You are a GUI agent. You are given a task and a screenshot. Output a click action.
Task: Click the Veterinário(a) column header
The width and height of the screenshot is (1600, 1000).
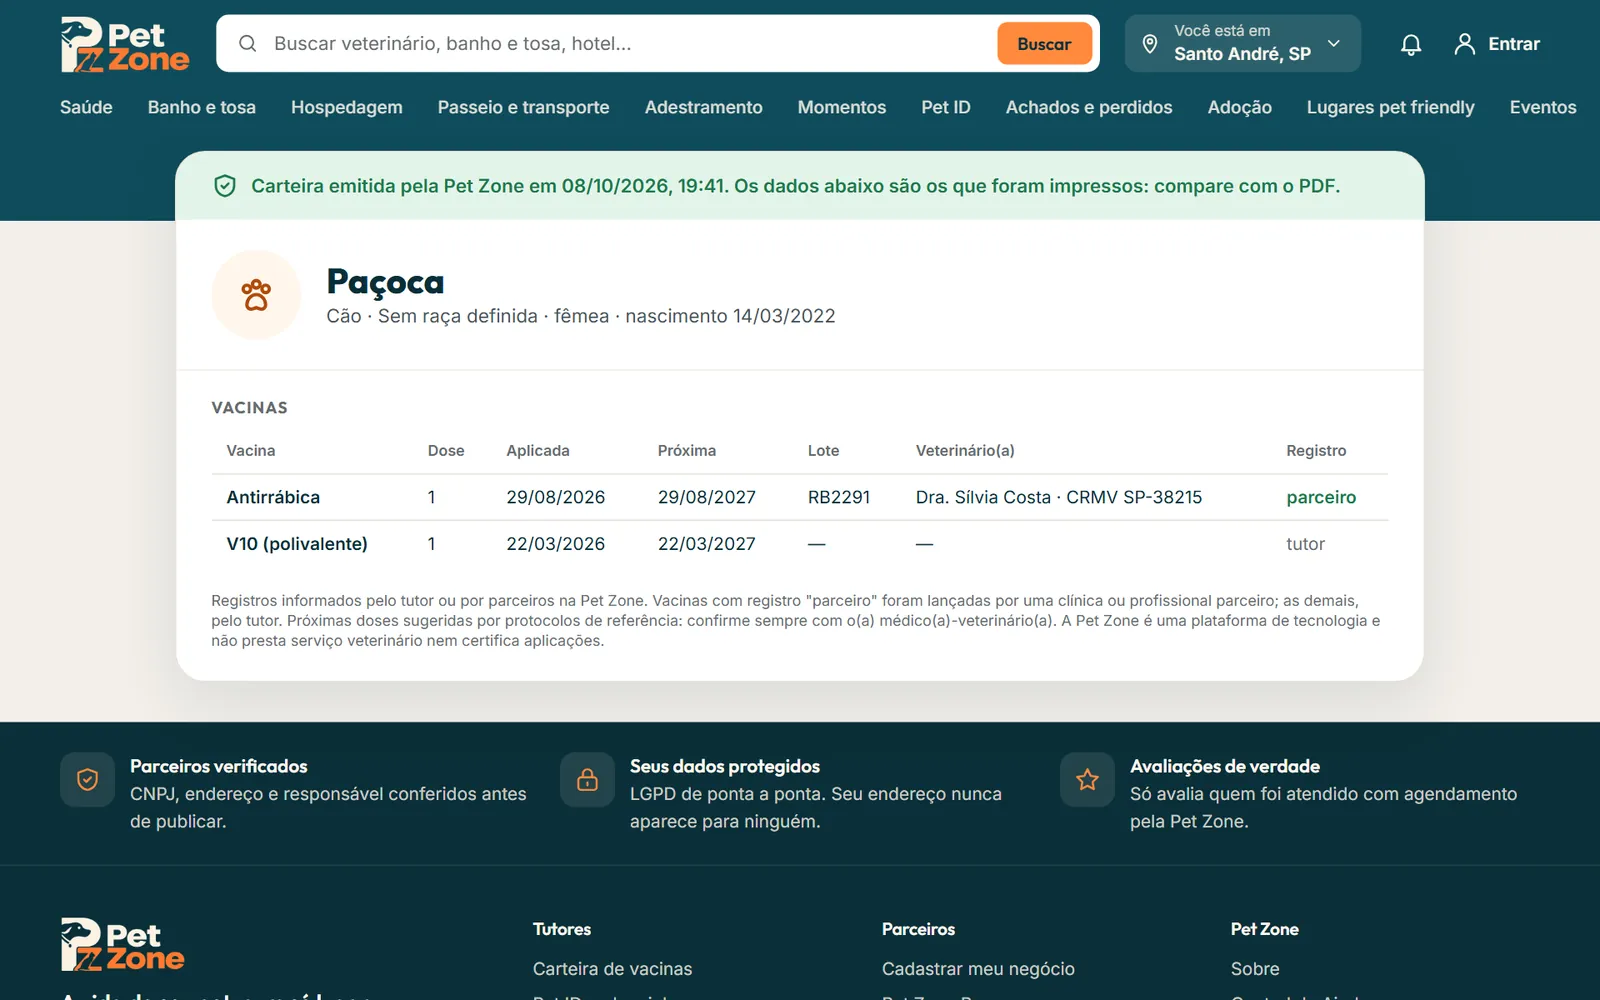pyautogui.click(x=965, y=451)
